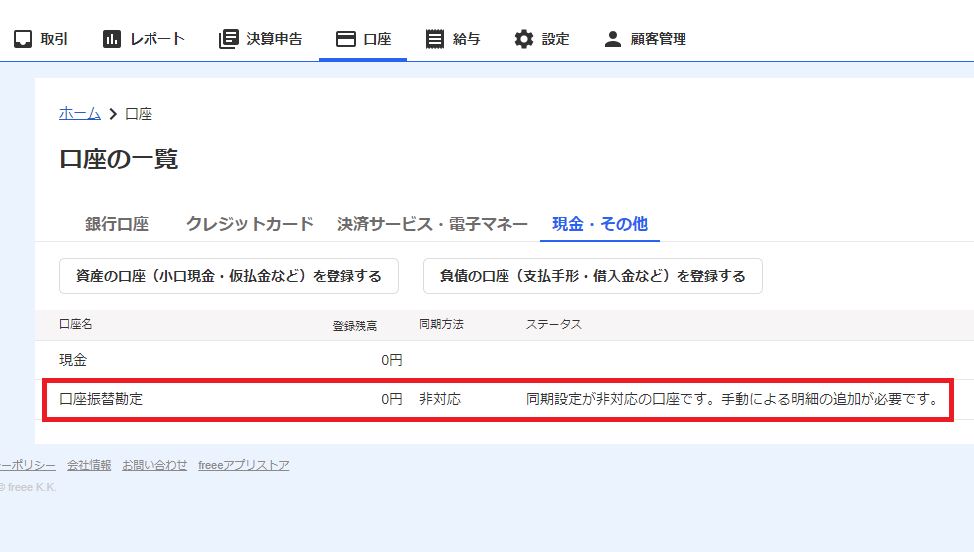Select the 現金・その他 tab
Viewport: 974px width, 552px height.
coord(600,224)
